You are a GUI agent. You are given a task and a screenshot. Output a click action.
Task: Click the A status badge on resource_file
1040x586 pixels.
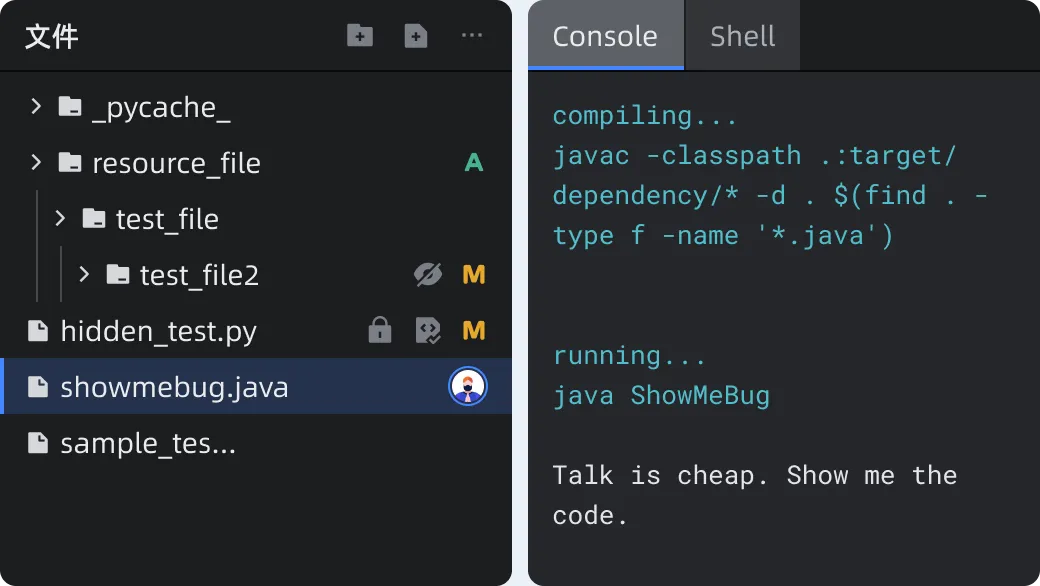[x=474, y=163]
